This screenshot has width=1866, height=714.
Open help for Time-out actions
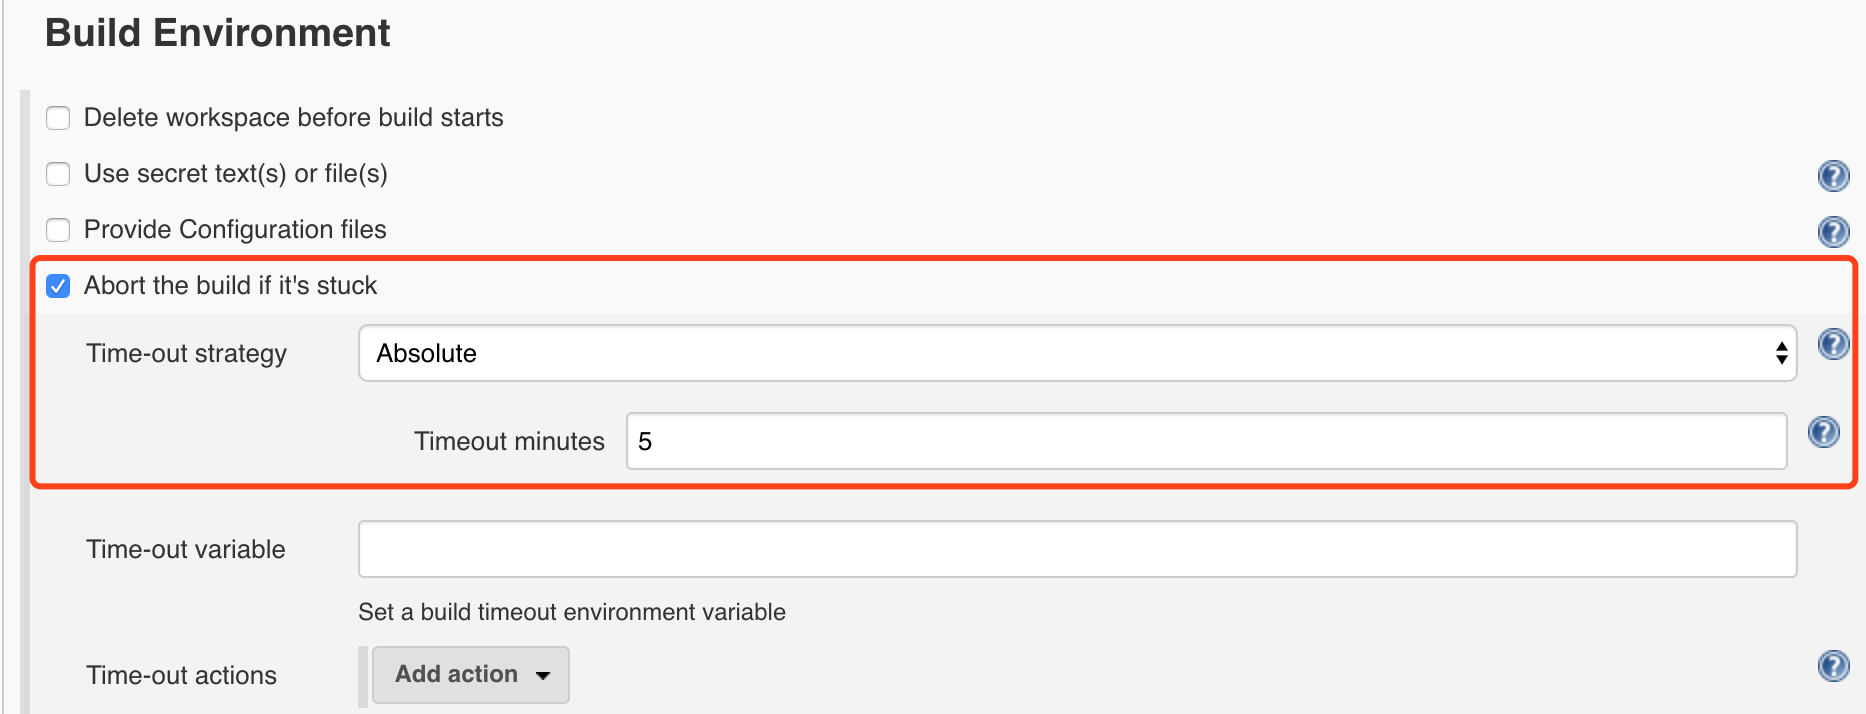[x=1833, y=666]
